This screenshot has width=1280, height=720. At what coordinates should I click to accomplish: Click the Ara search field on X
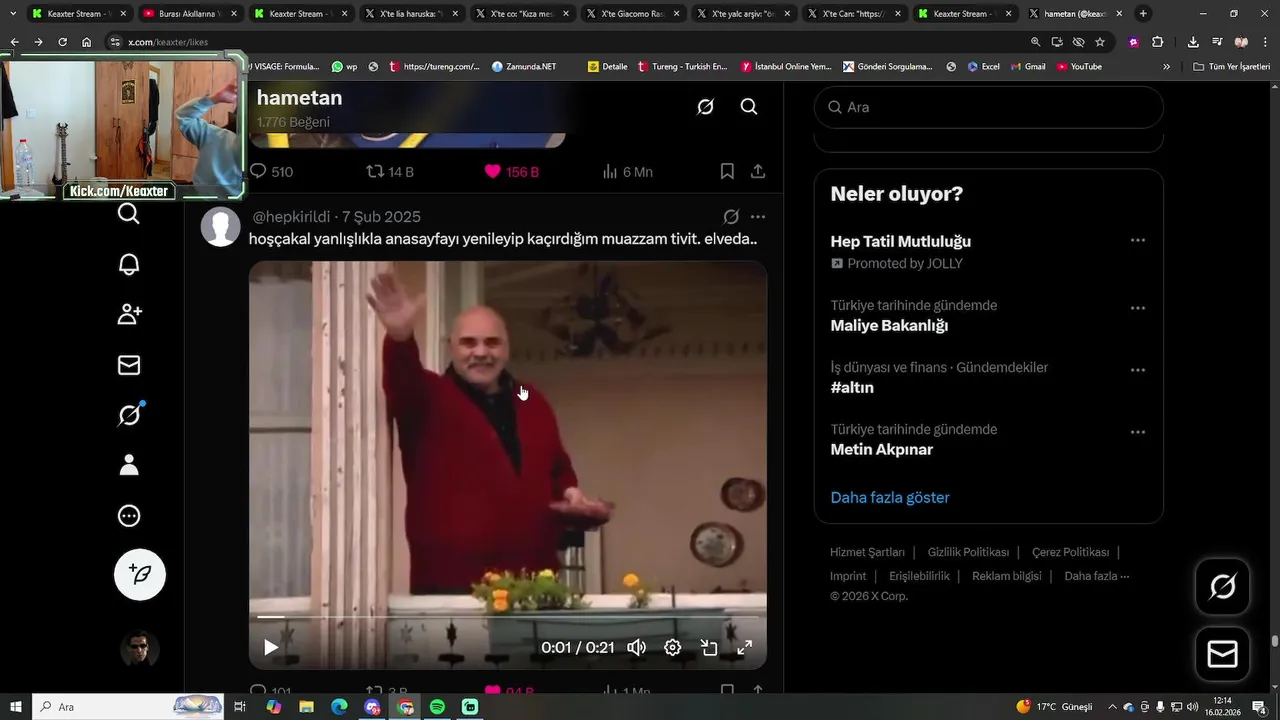989,107
